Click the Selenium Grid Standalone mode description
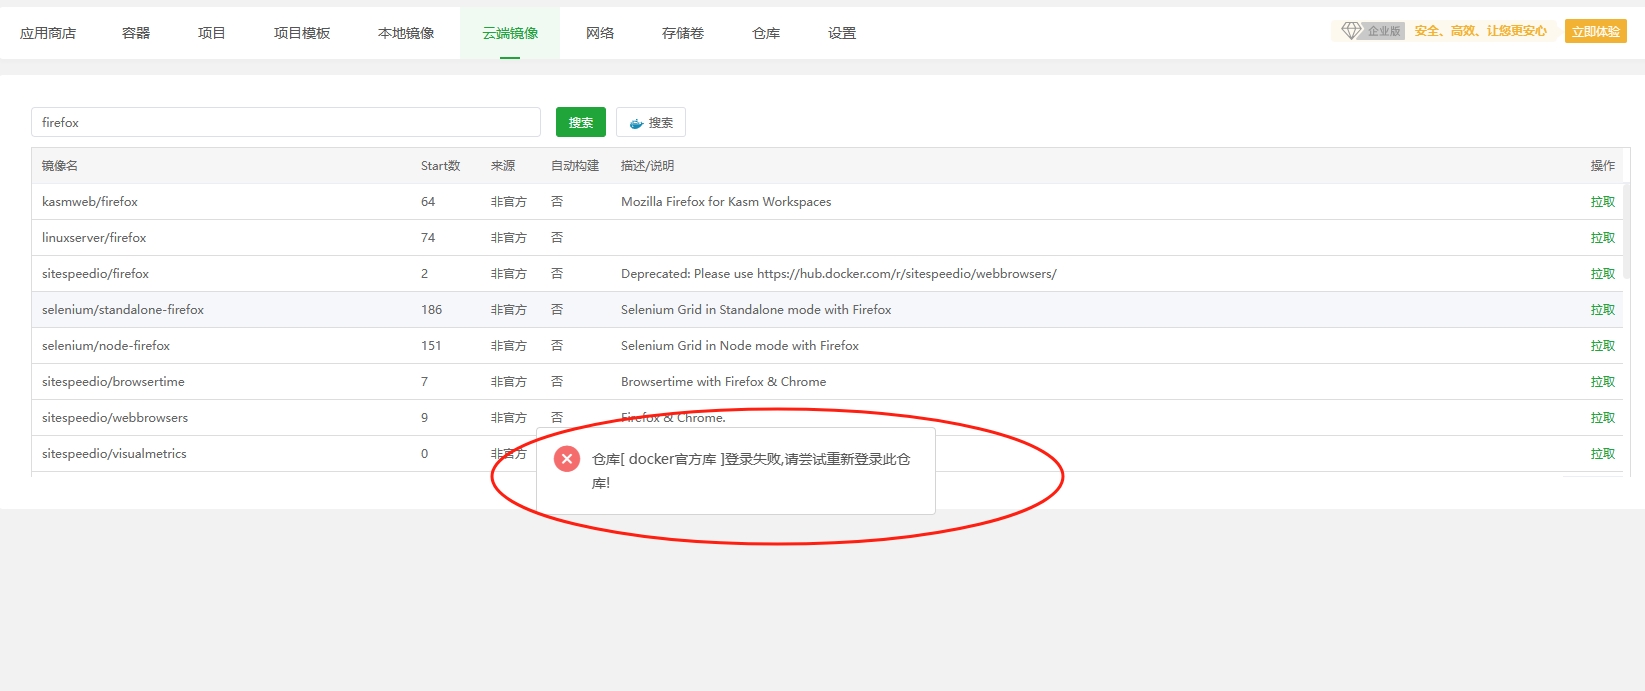This screenshot has width=1645, height=691. pyautogui.click(x=756, y=310)
